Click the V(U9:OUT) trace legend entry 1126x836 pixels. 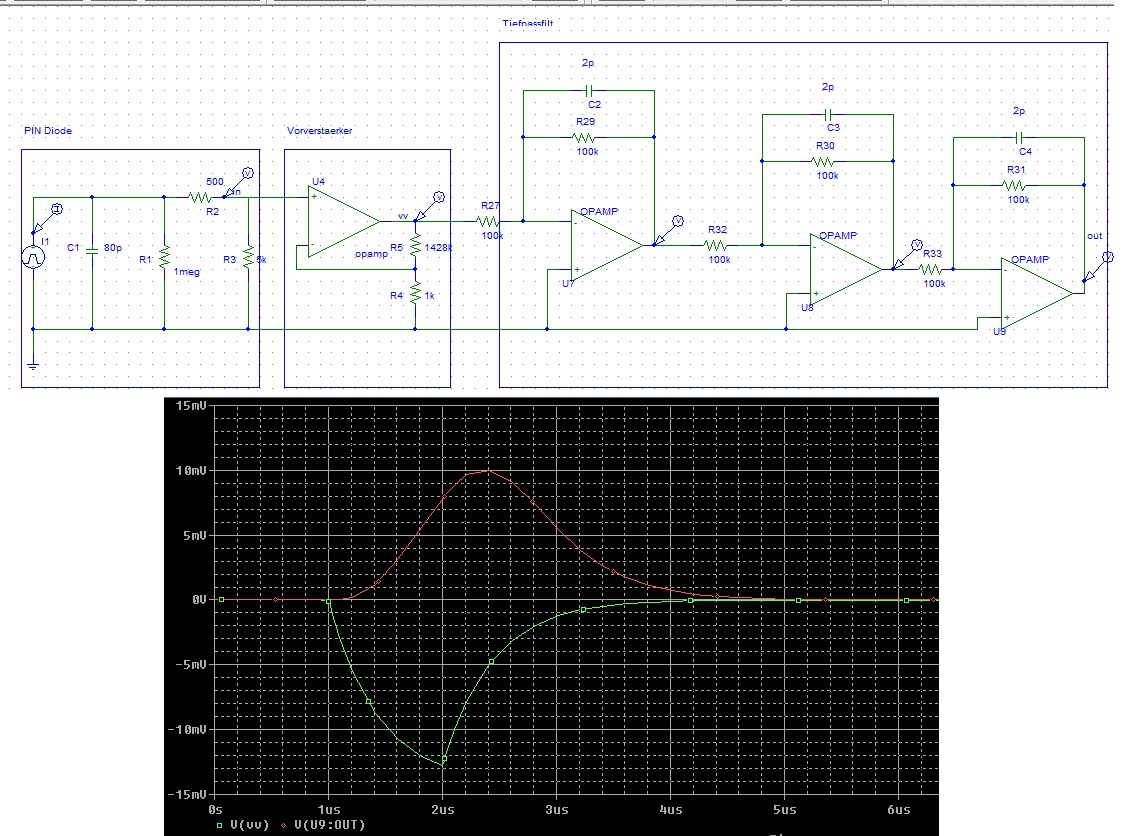point(323,825)
